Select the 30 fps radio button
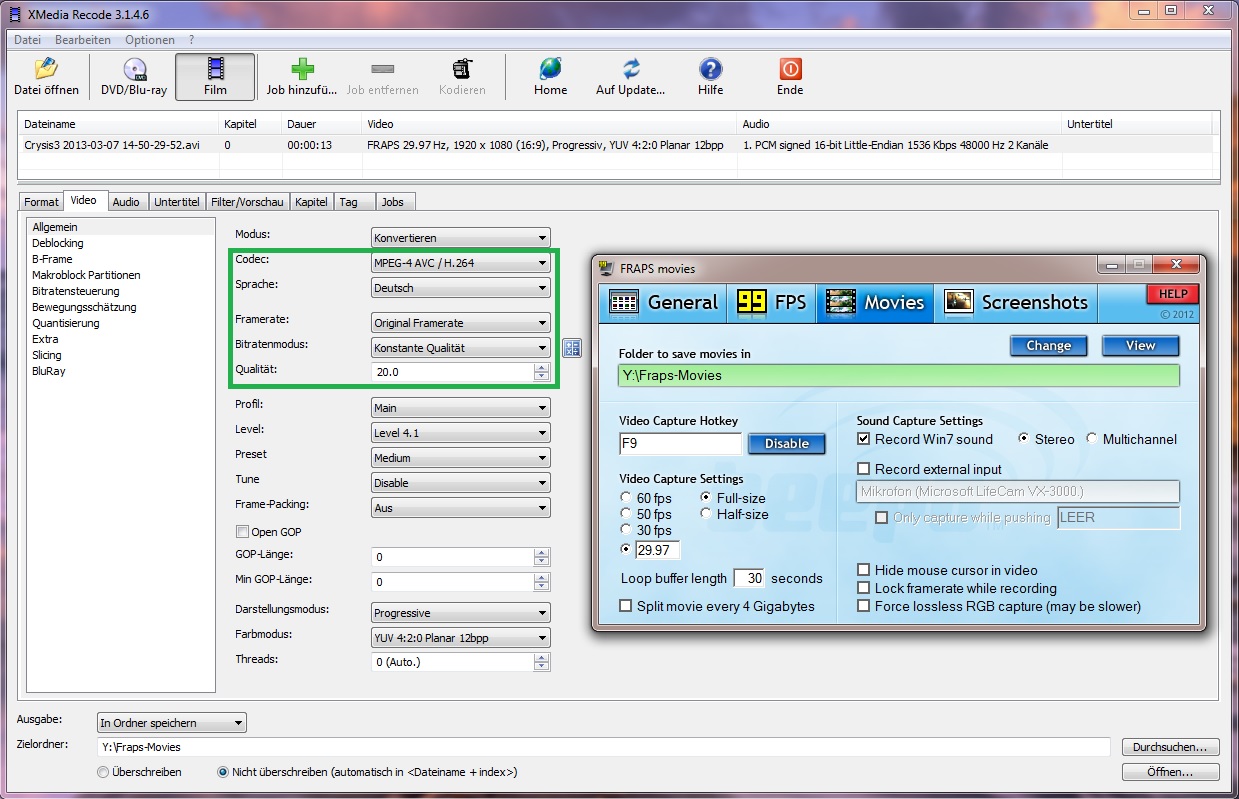The width and height of the screenshot is (1239, 799). (x=626, y=530)
